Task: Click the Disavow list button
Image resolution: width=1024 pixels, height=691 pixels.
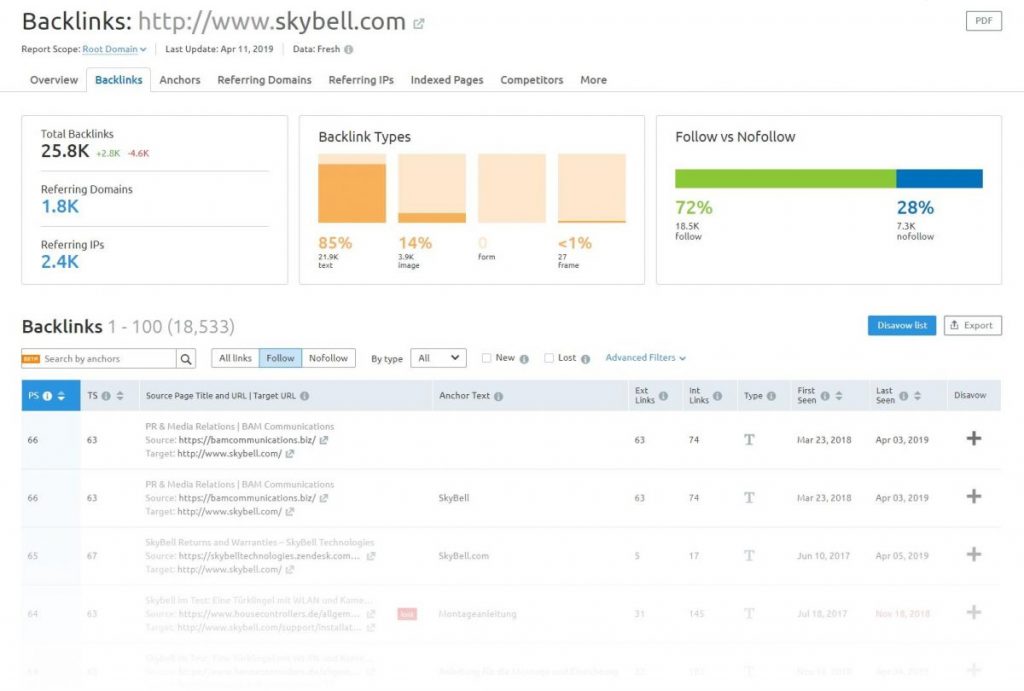Action: pos(902,325)
